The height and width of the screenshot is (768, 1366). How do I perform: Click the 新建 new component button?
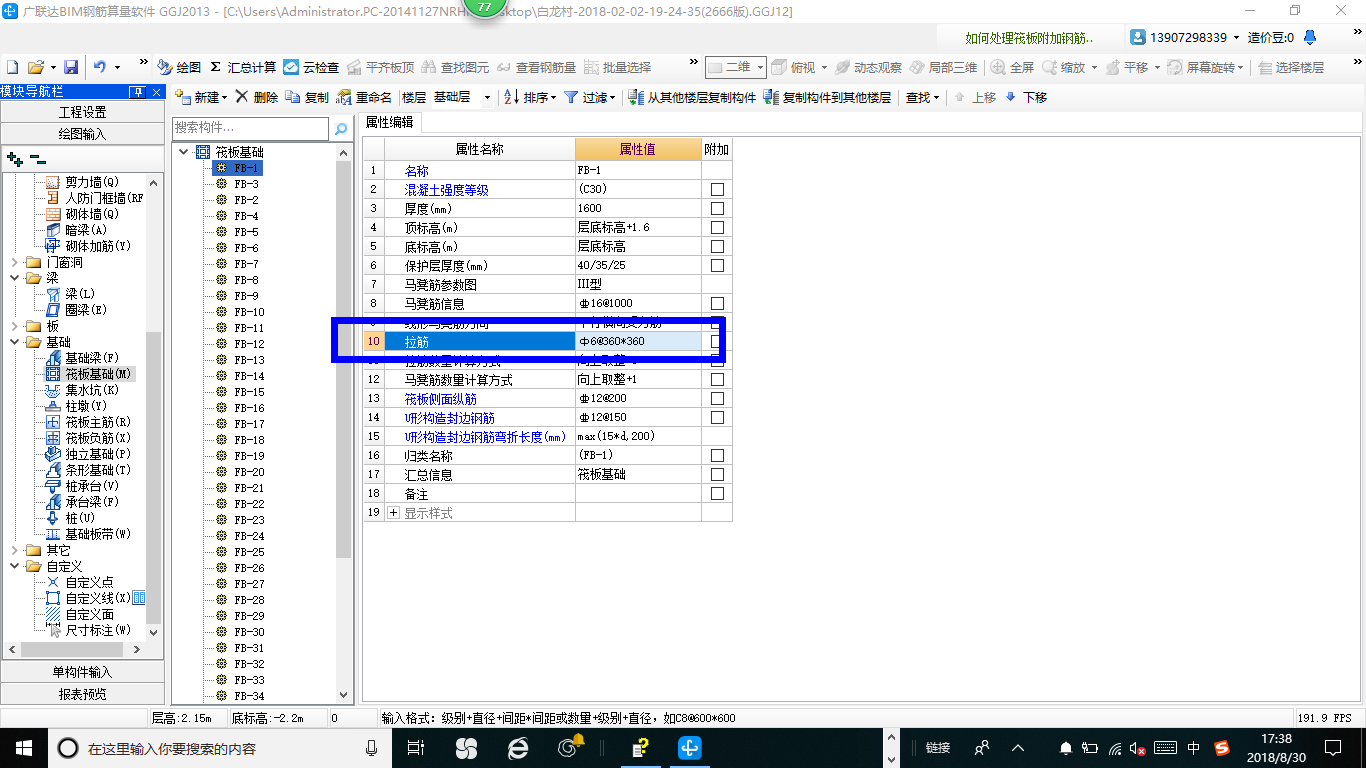201,97
